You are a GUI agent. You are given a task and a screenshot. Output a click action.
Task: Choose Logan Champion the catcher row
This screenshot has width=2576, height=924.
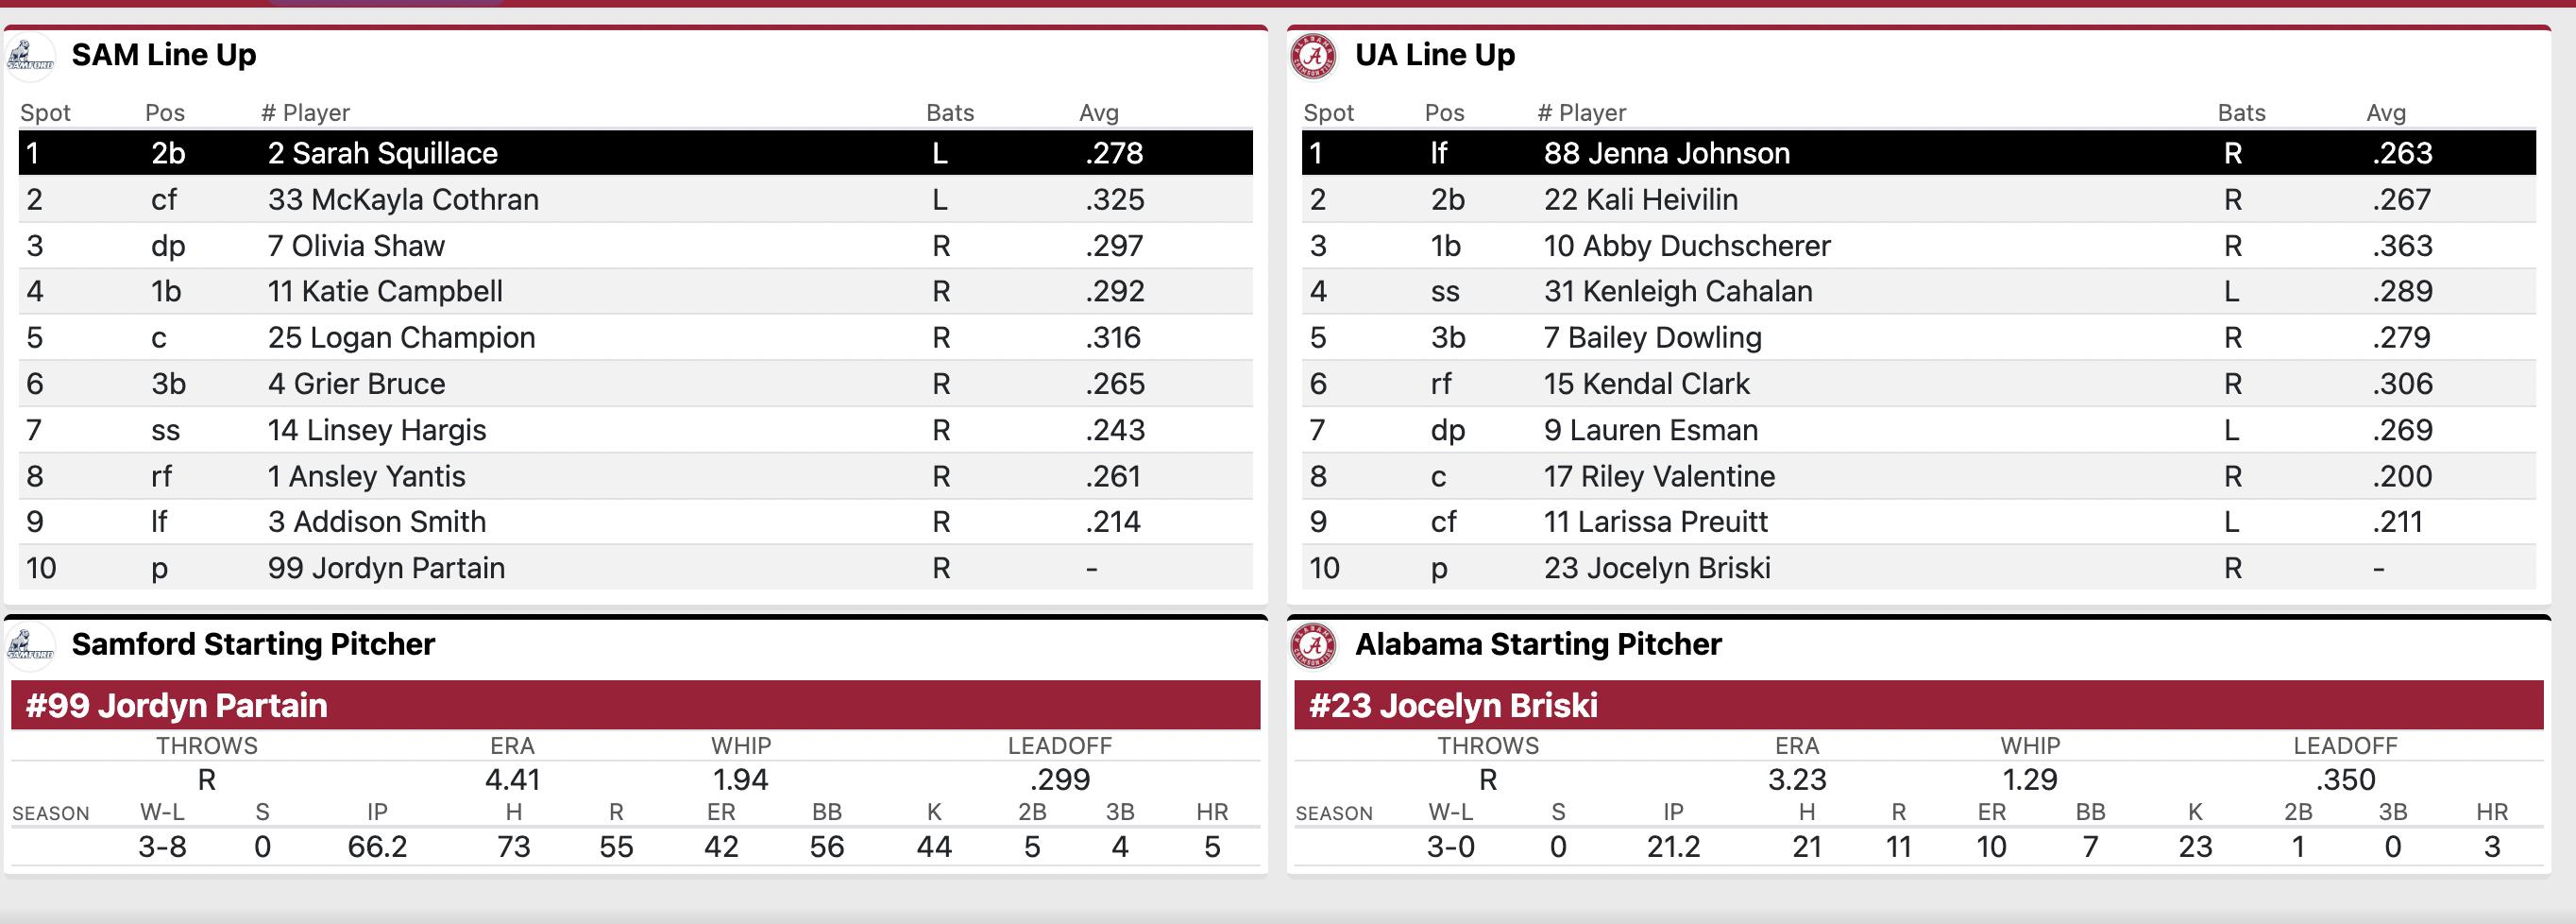click(x=635, y=337)
